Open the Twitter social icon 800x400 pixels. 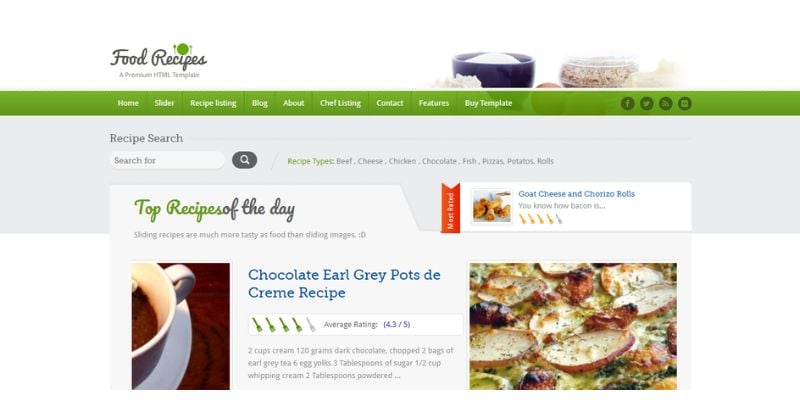646,104
